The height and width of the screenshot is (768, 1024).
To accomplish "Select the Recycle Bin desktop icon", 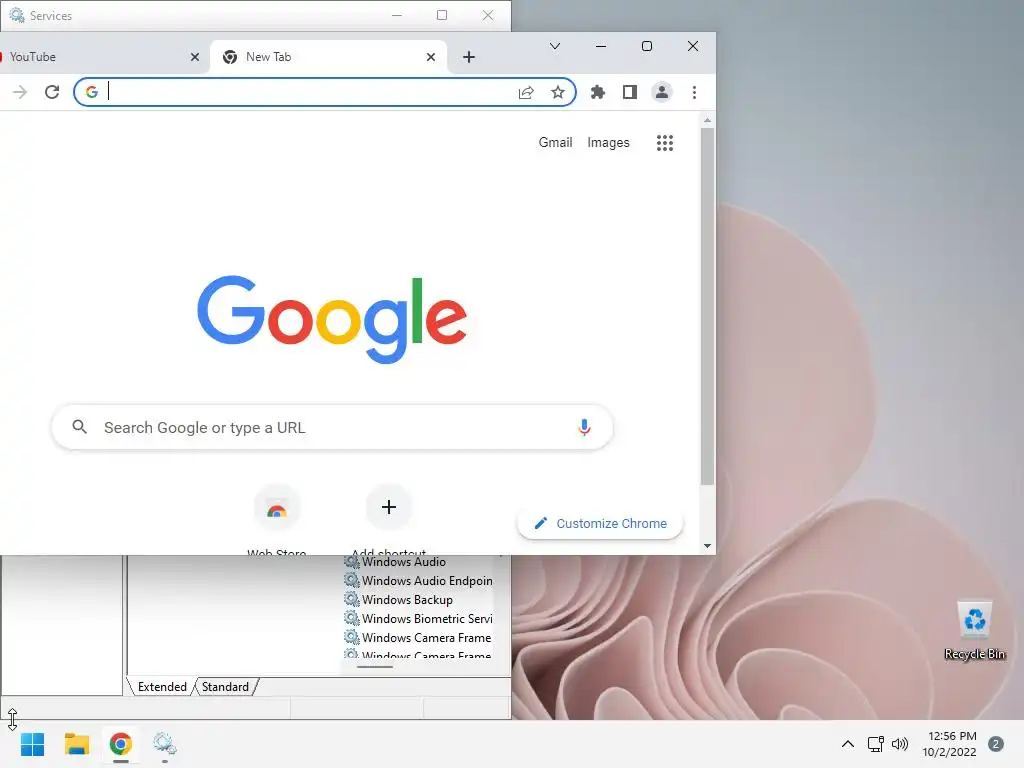I will point(974,631).
